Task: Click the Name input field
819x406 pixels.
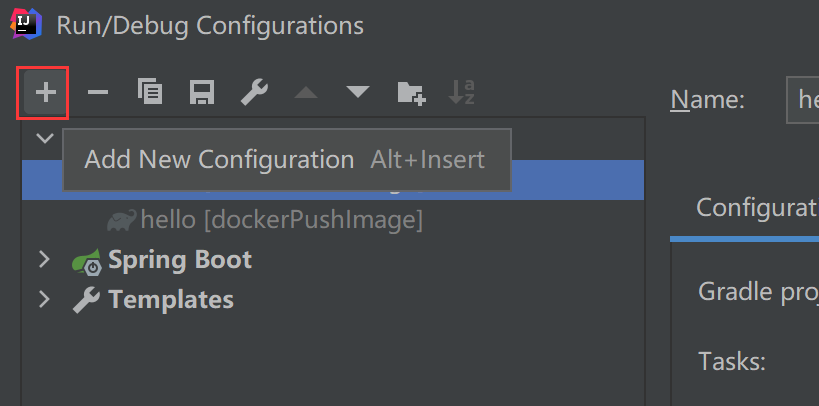Action: (803, 99)
